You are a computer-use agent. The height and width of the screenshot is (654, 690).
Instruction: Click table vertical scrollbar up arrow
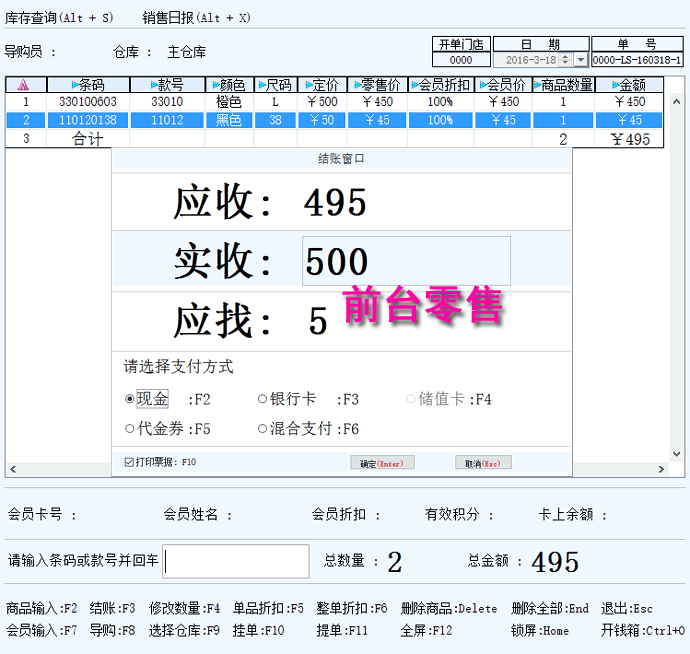point(676,102)
